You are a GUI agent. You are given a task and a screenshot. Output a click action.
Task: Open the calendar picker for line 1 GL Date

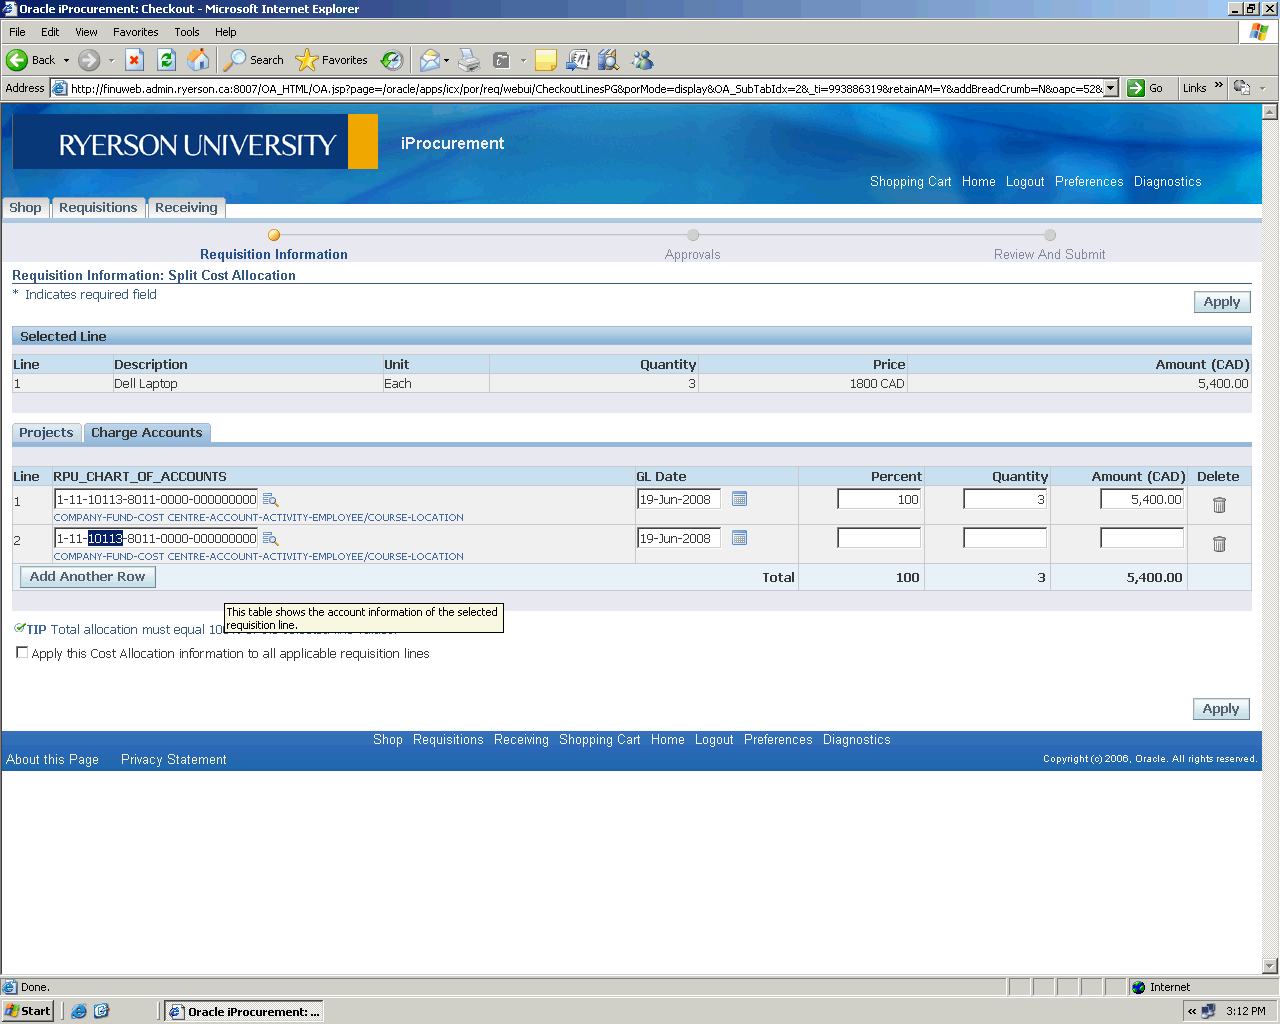pyautogui.click(x=739, y=499)
